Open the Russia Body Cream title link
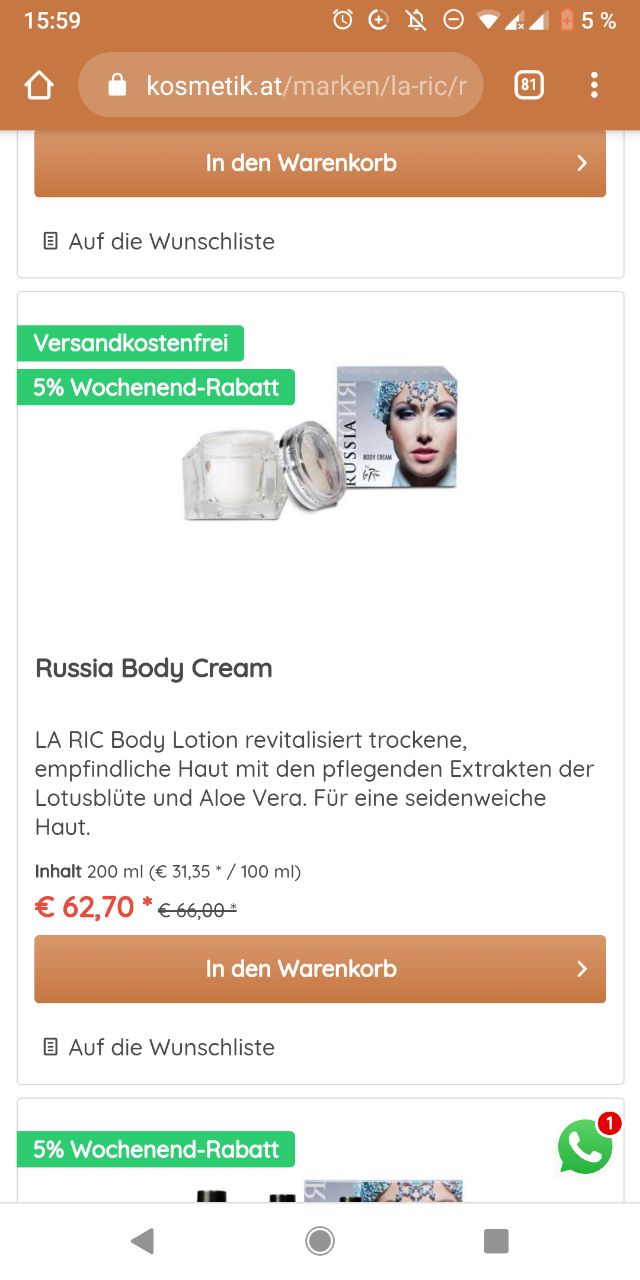 click(154, 668)
